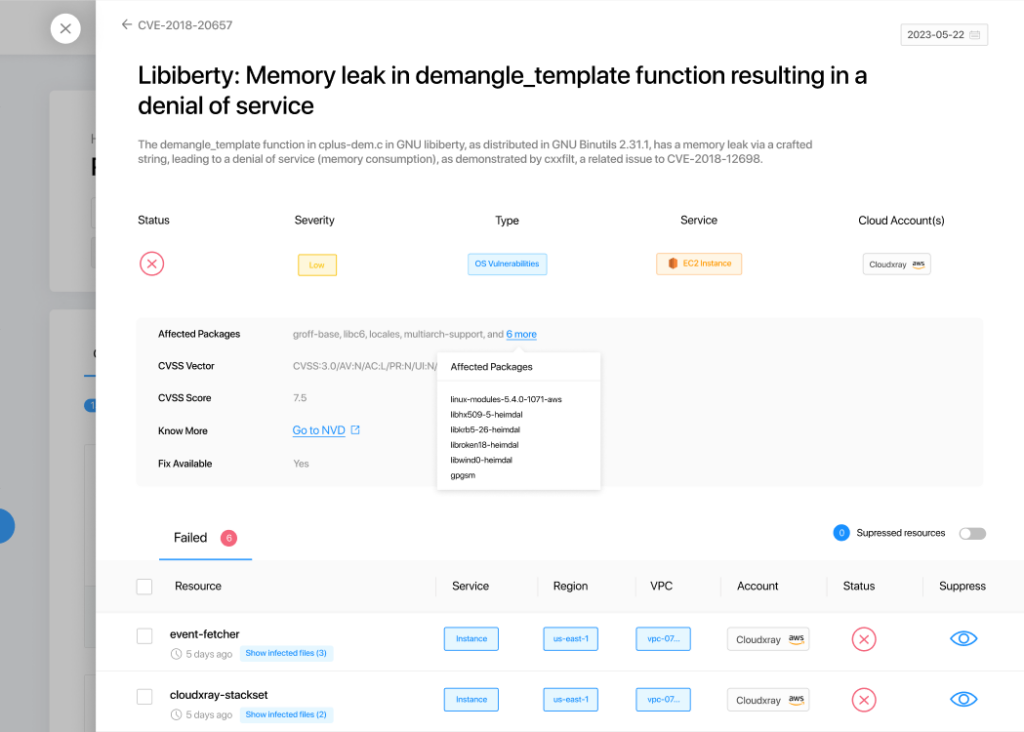The height and width of the screenshot is (732, 1024).
Task: Click the back arrow beside CVE-2018-20657
Action: point(126,25)
